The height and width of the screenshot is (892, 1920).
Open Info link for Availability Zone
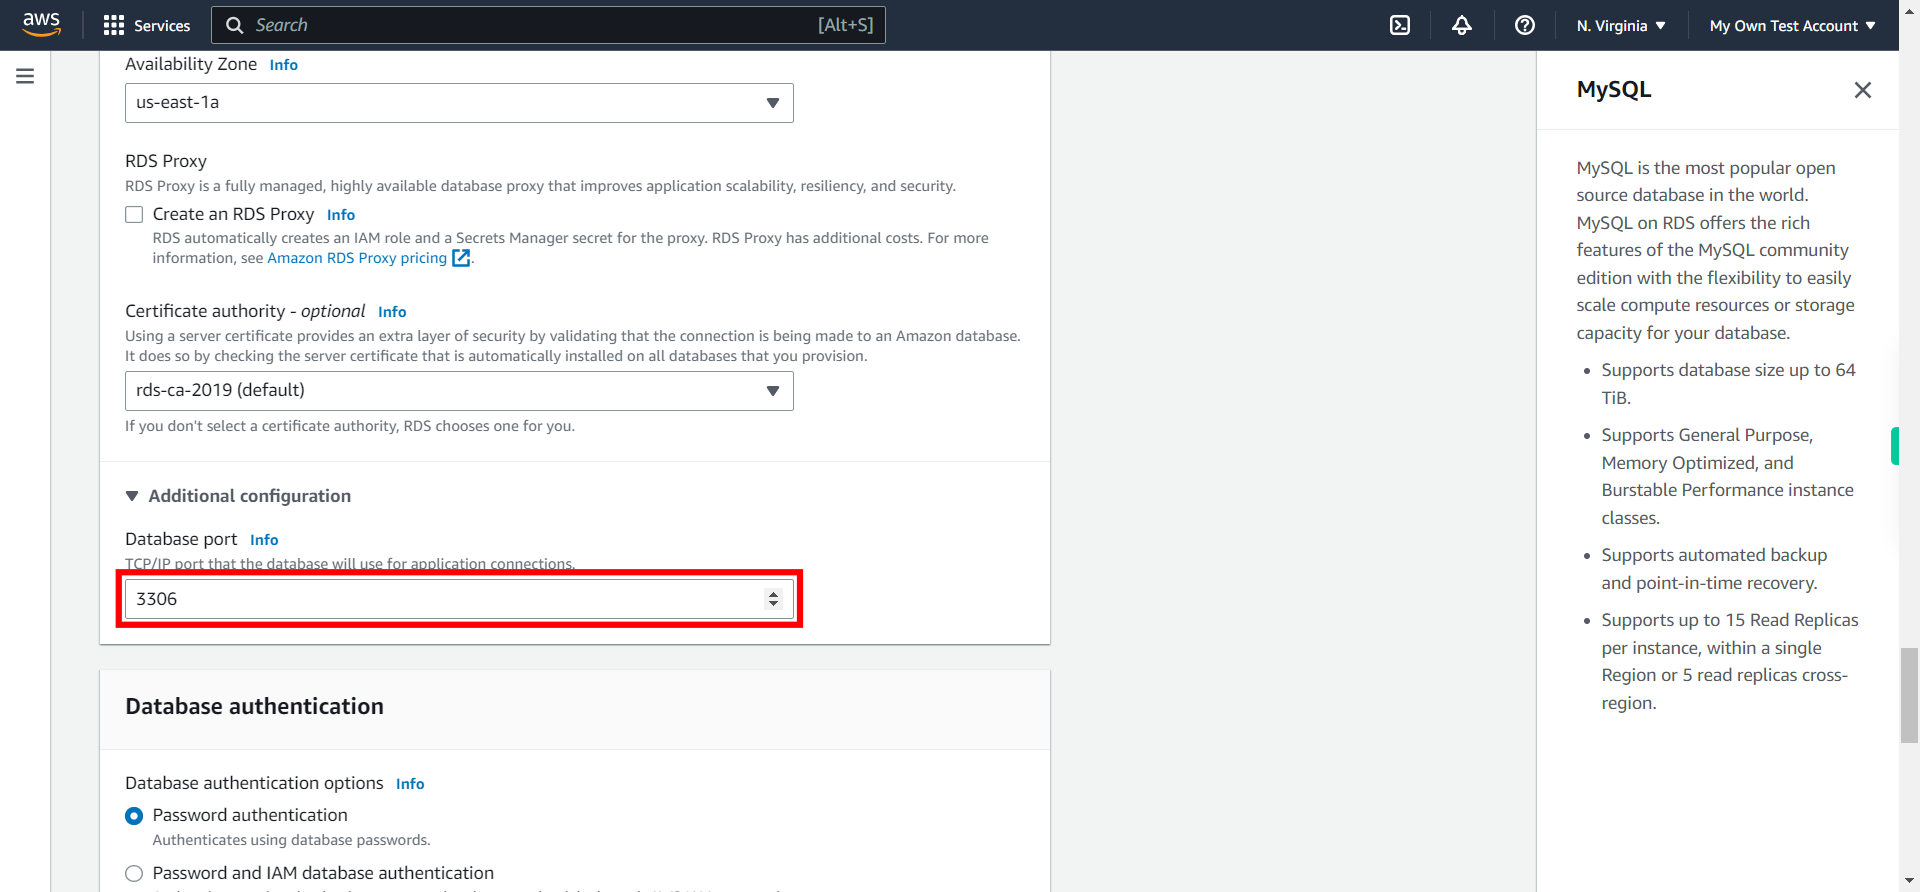284,65
